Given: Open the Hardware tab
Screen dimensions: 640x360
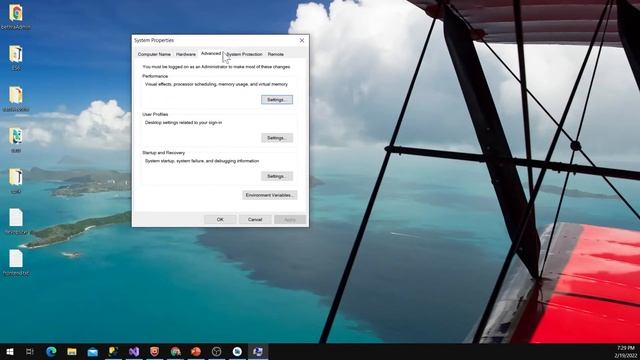Looking at the screenshot, I should click(186, 54).
